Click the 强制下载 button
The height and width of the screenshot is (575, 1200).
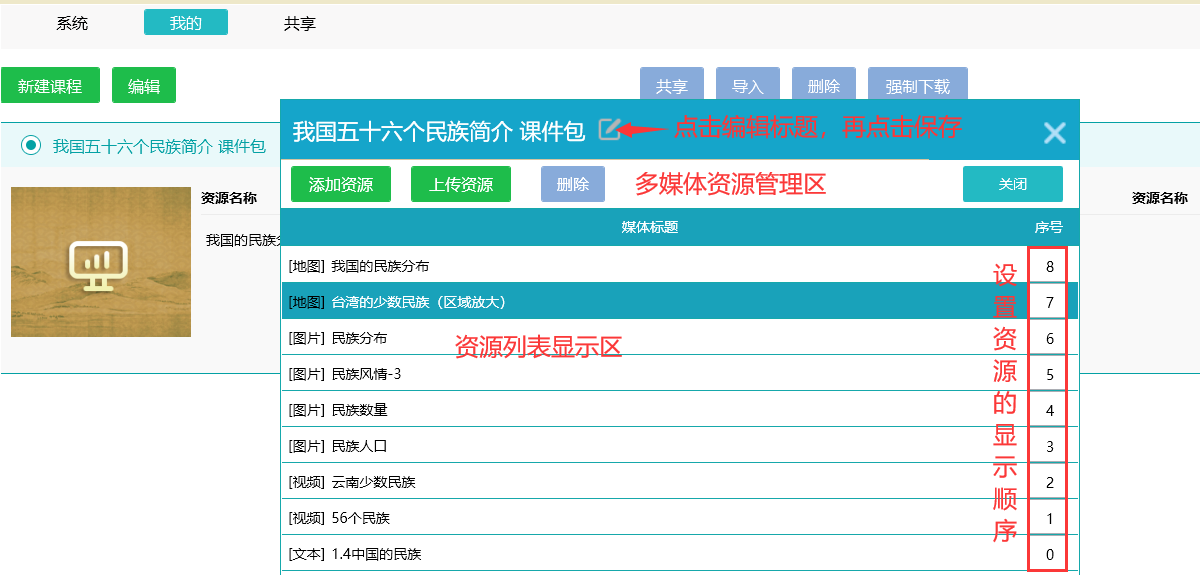[917, 86]
